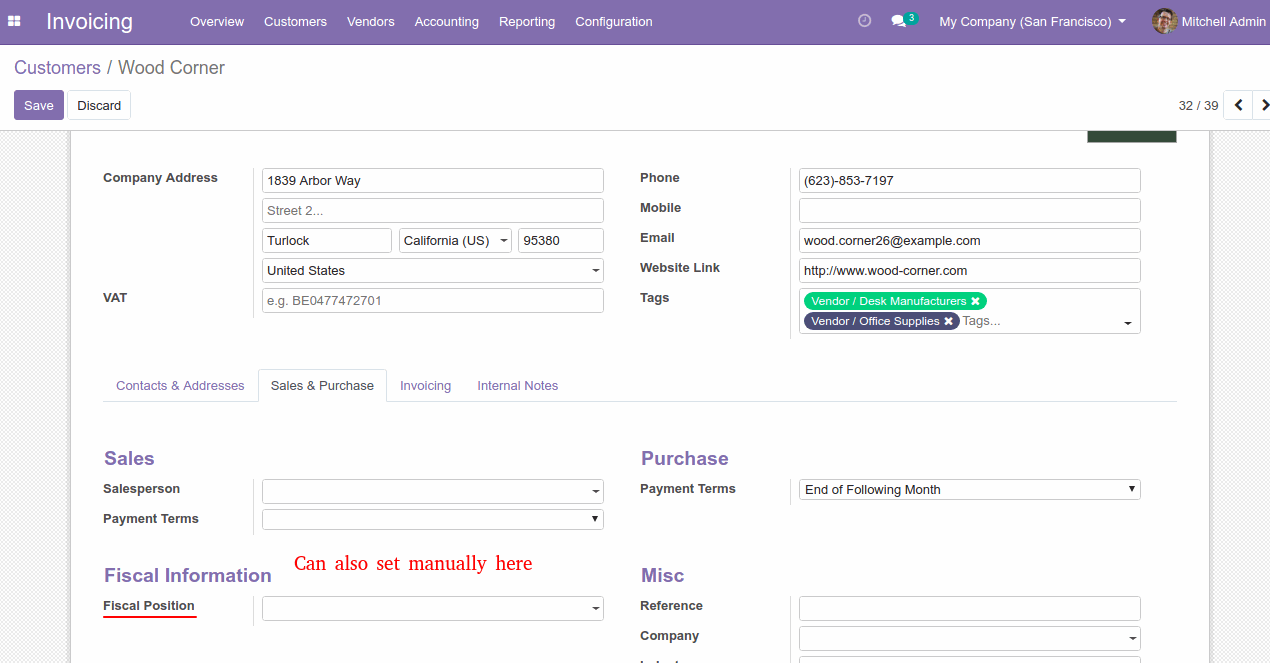Screen dimensions: 1270x663
Task: Click the Fiscal Position label
Action: point(149,606)
